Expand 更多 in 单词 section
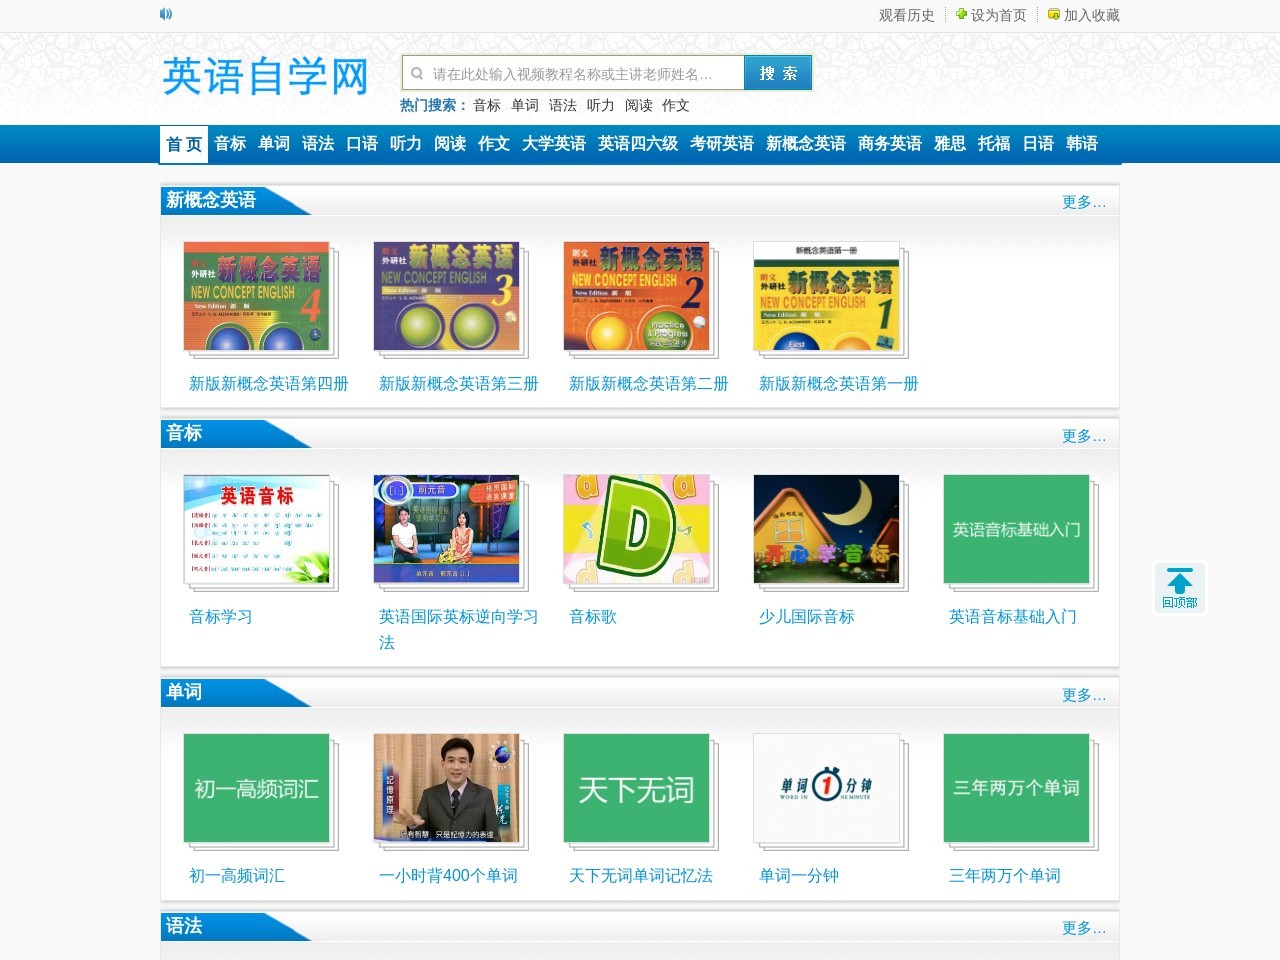Image resolution: width=1280 pixels, height=960 pixels. click(x=1083, y=695)
